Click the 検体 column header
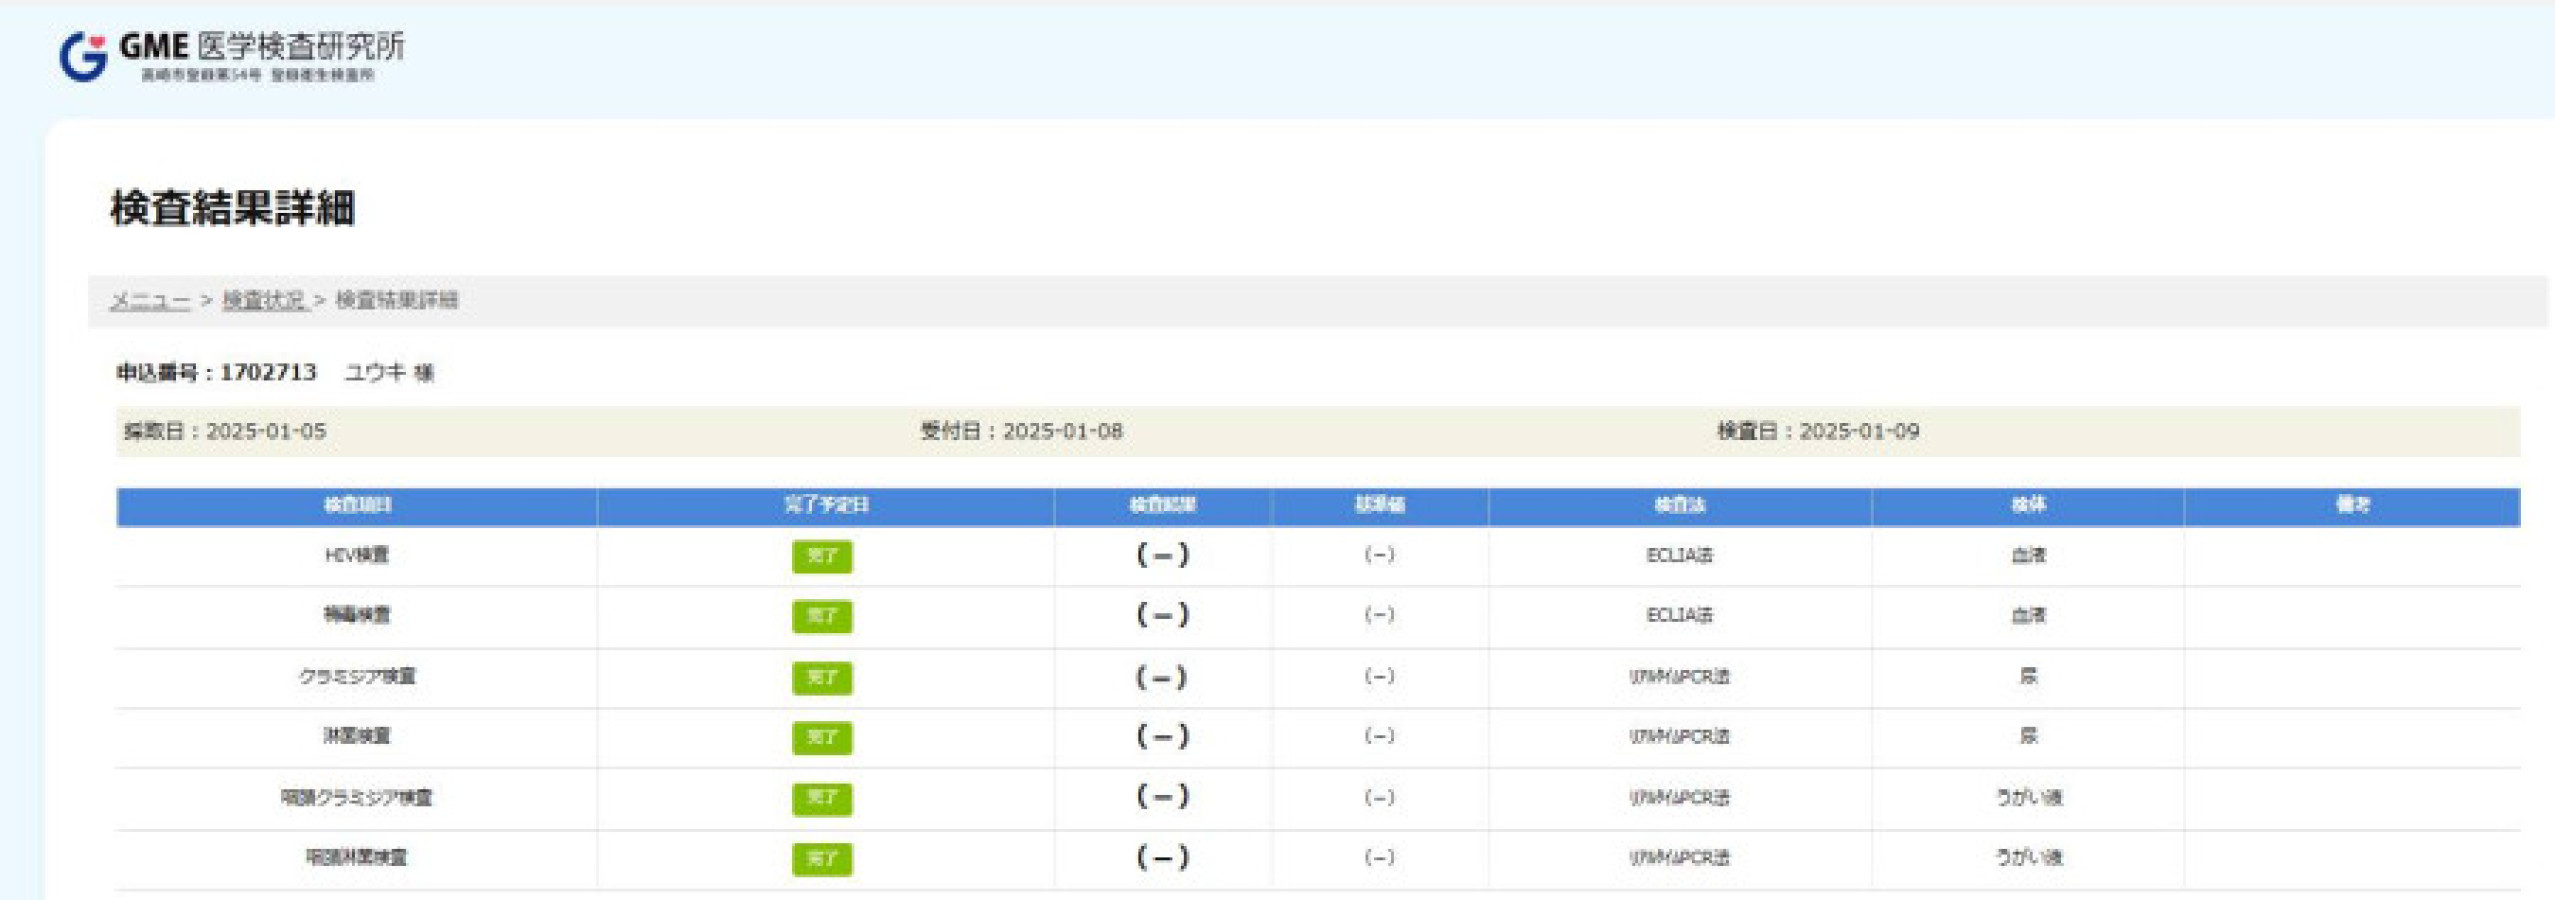This screenshot has height=900, width=2555. [x=2028, y=505]
